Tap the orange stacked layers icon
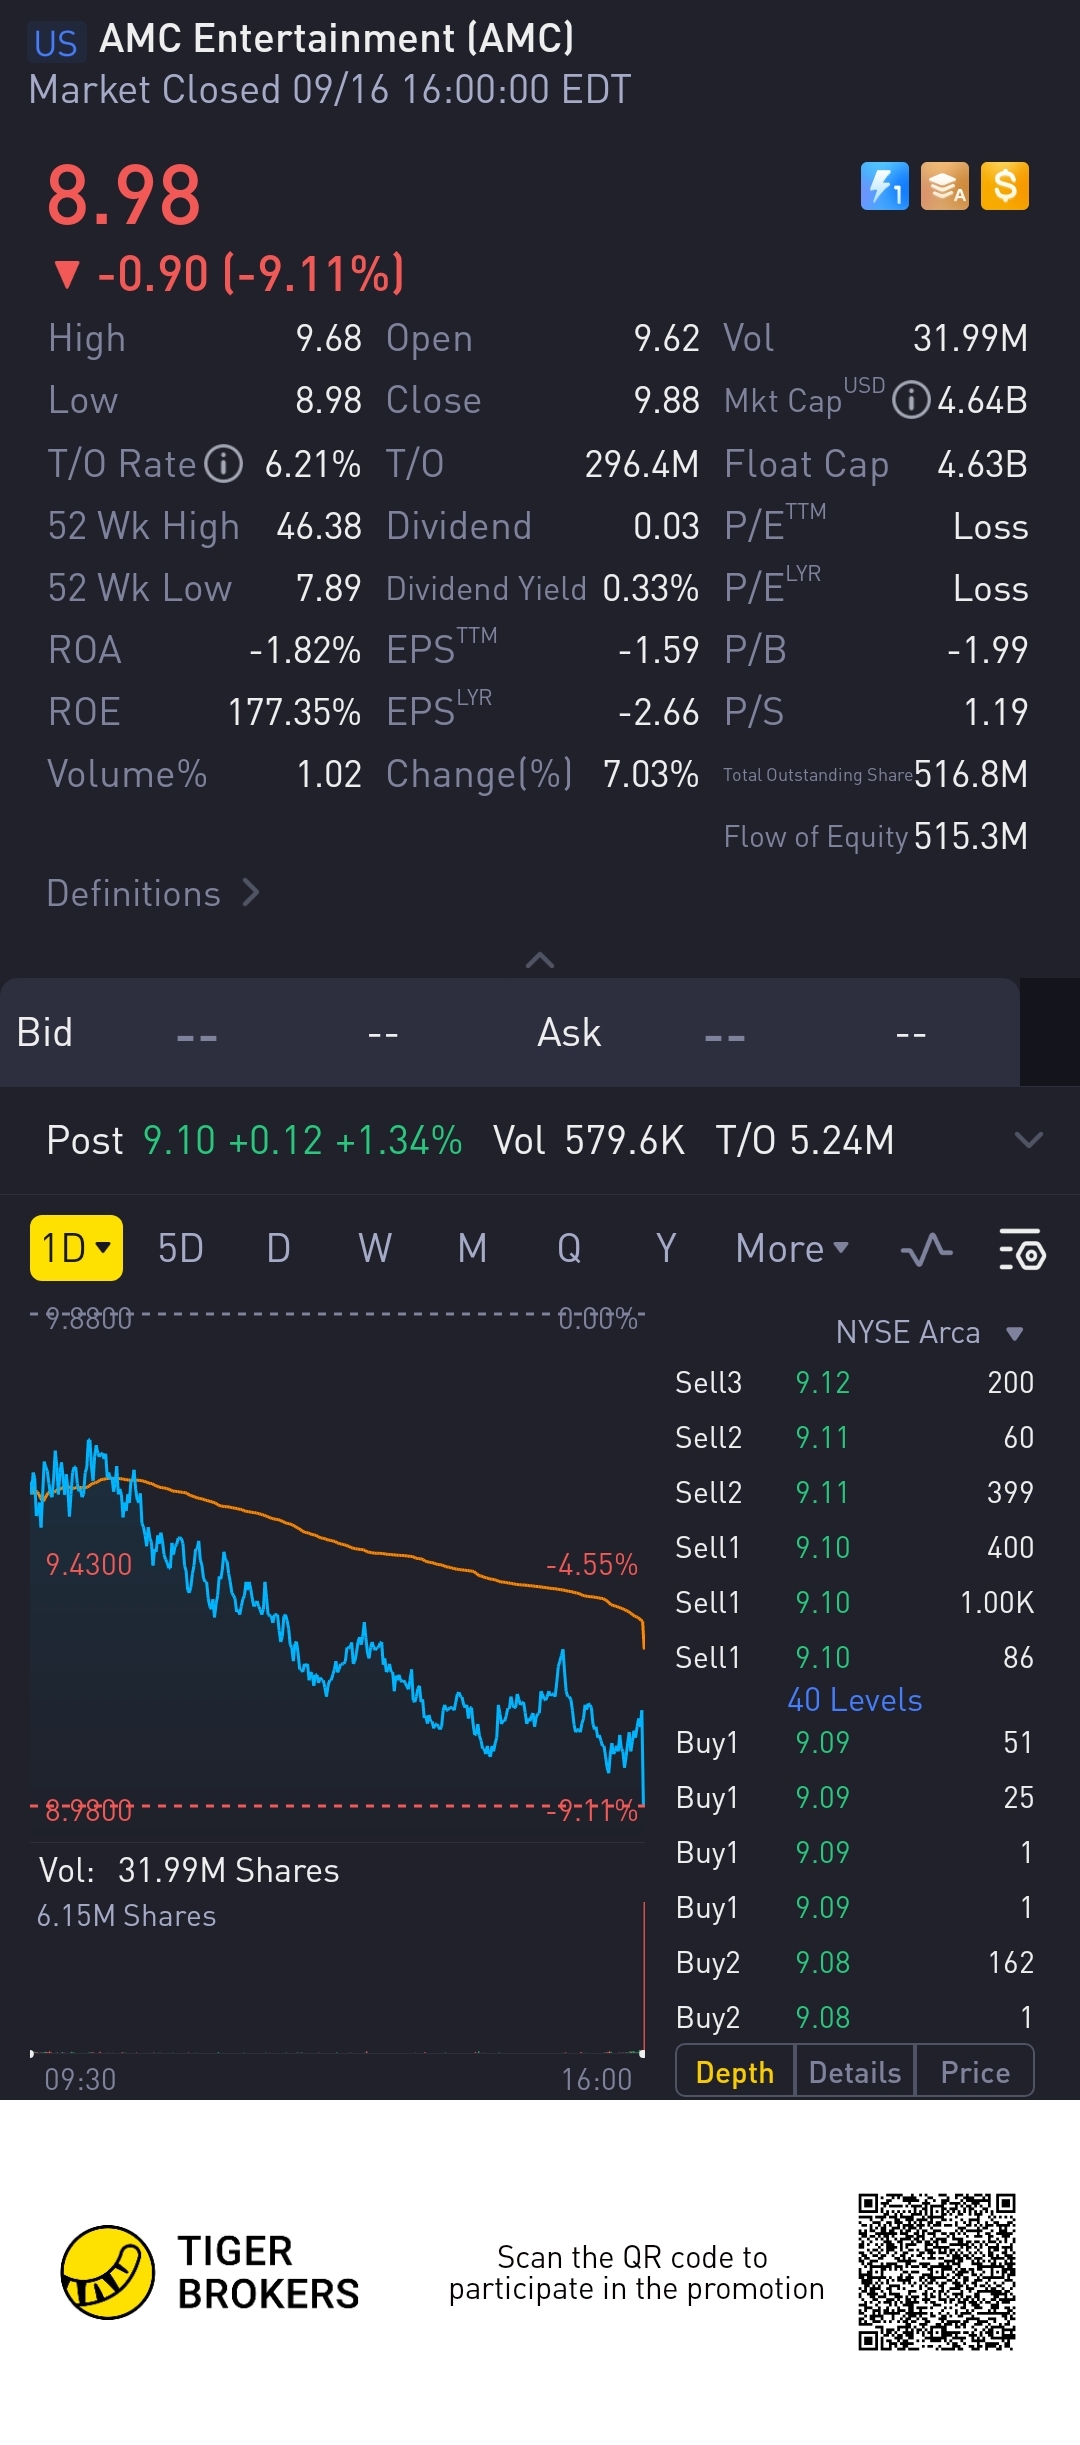Viewport: 1080px width, 2445px height. point(945,186)
